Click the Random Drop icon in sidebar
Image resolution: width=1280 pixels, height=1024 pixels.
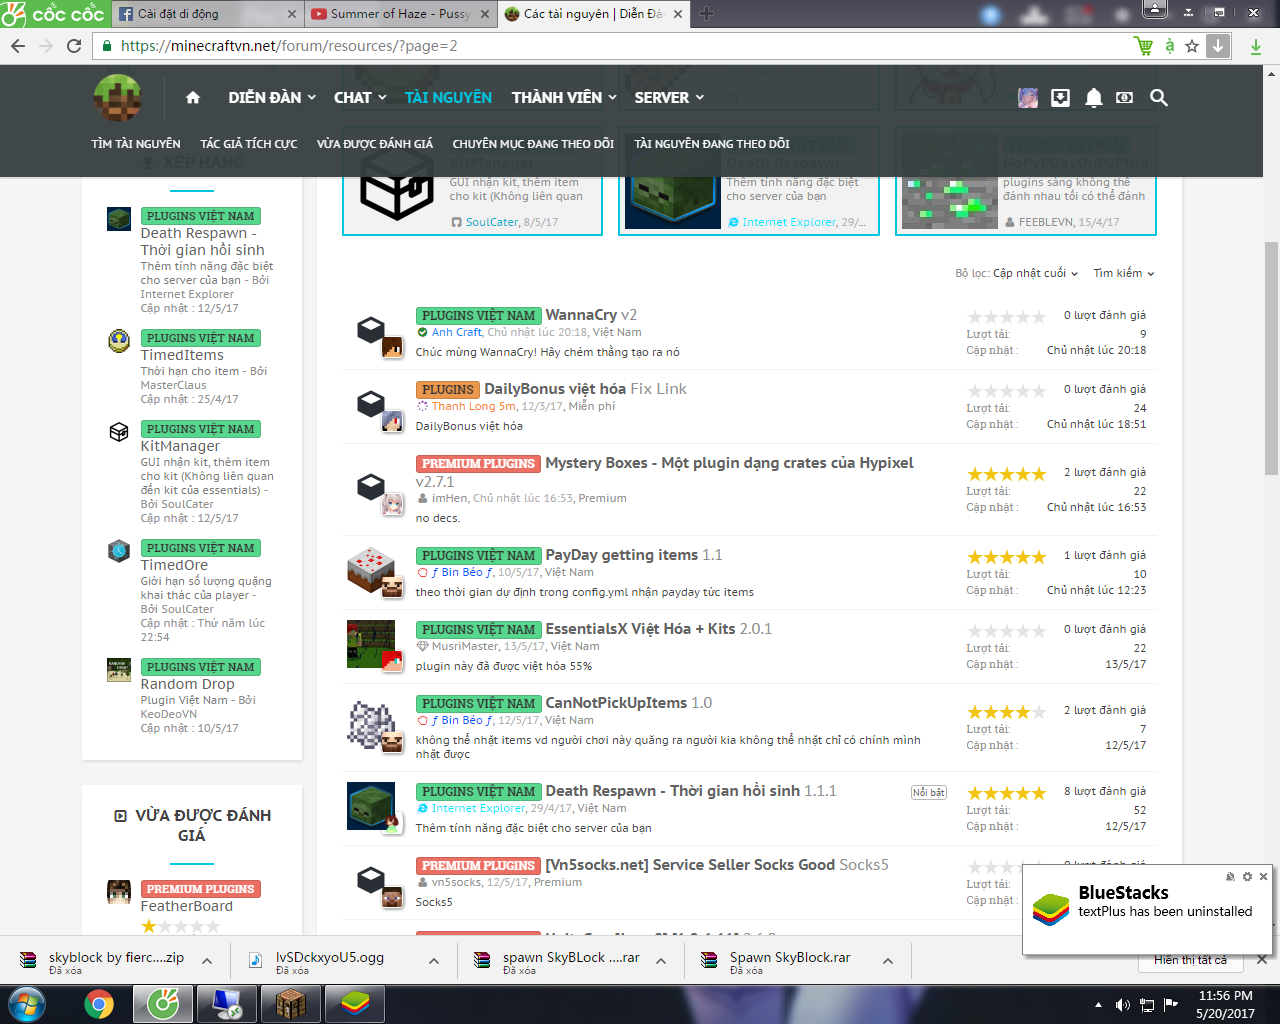119,670
